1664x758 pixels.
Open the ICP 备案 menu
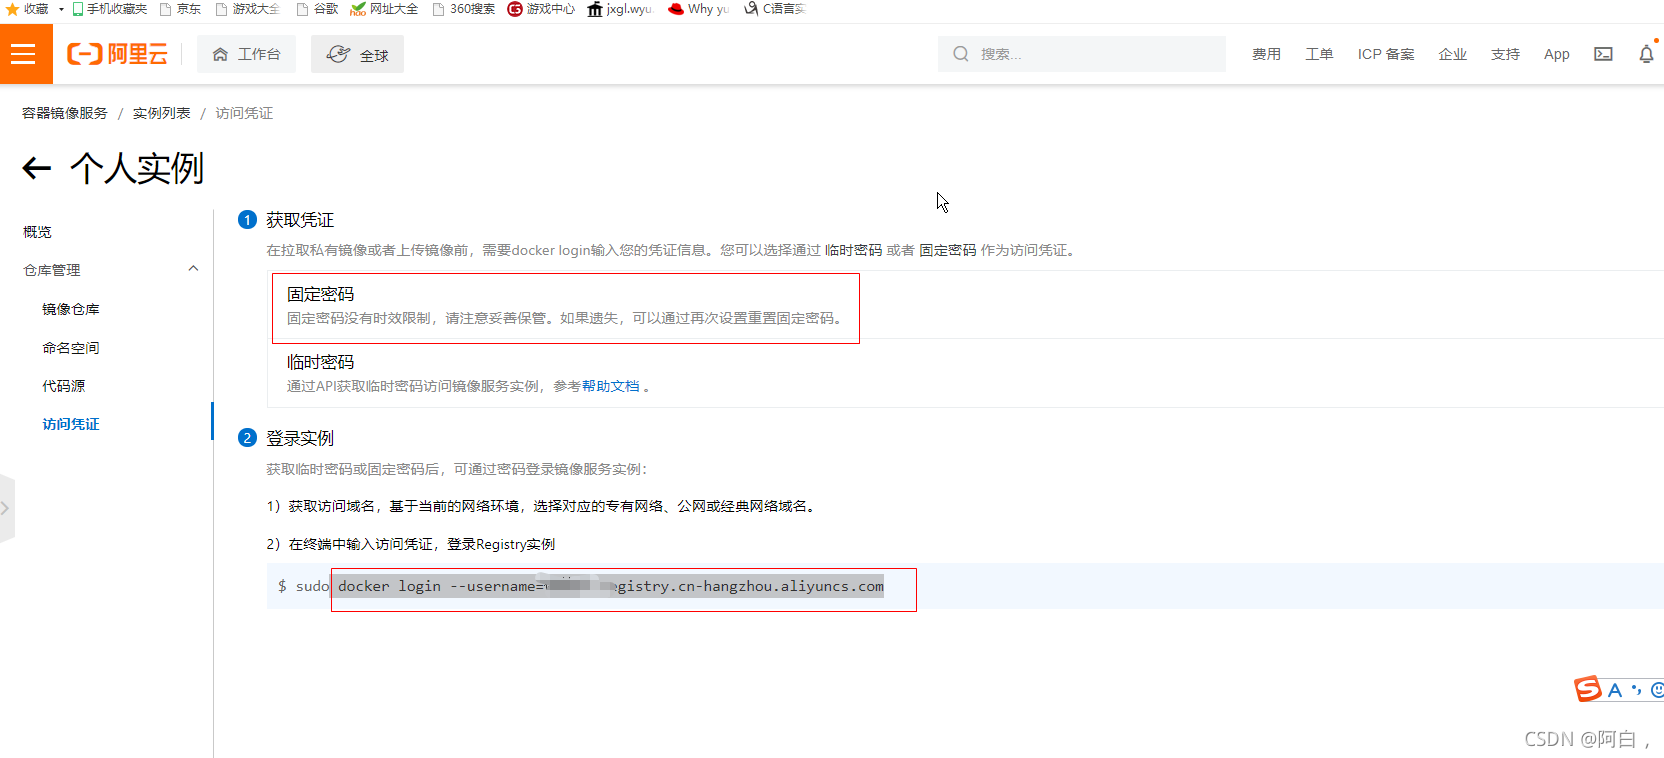click(1386, 54)
